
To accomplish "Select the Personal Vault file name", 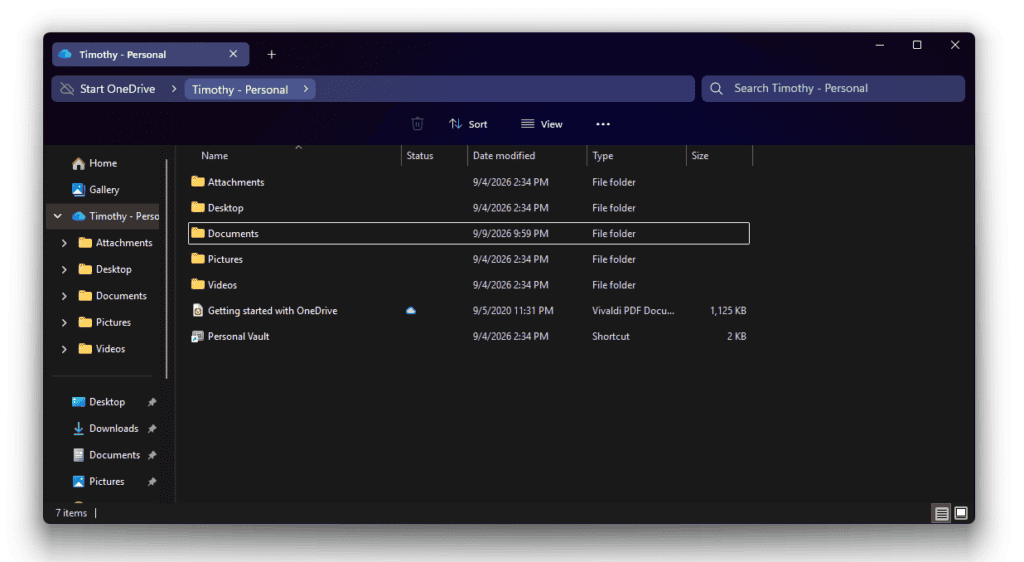I will tap(238, 336).
